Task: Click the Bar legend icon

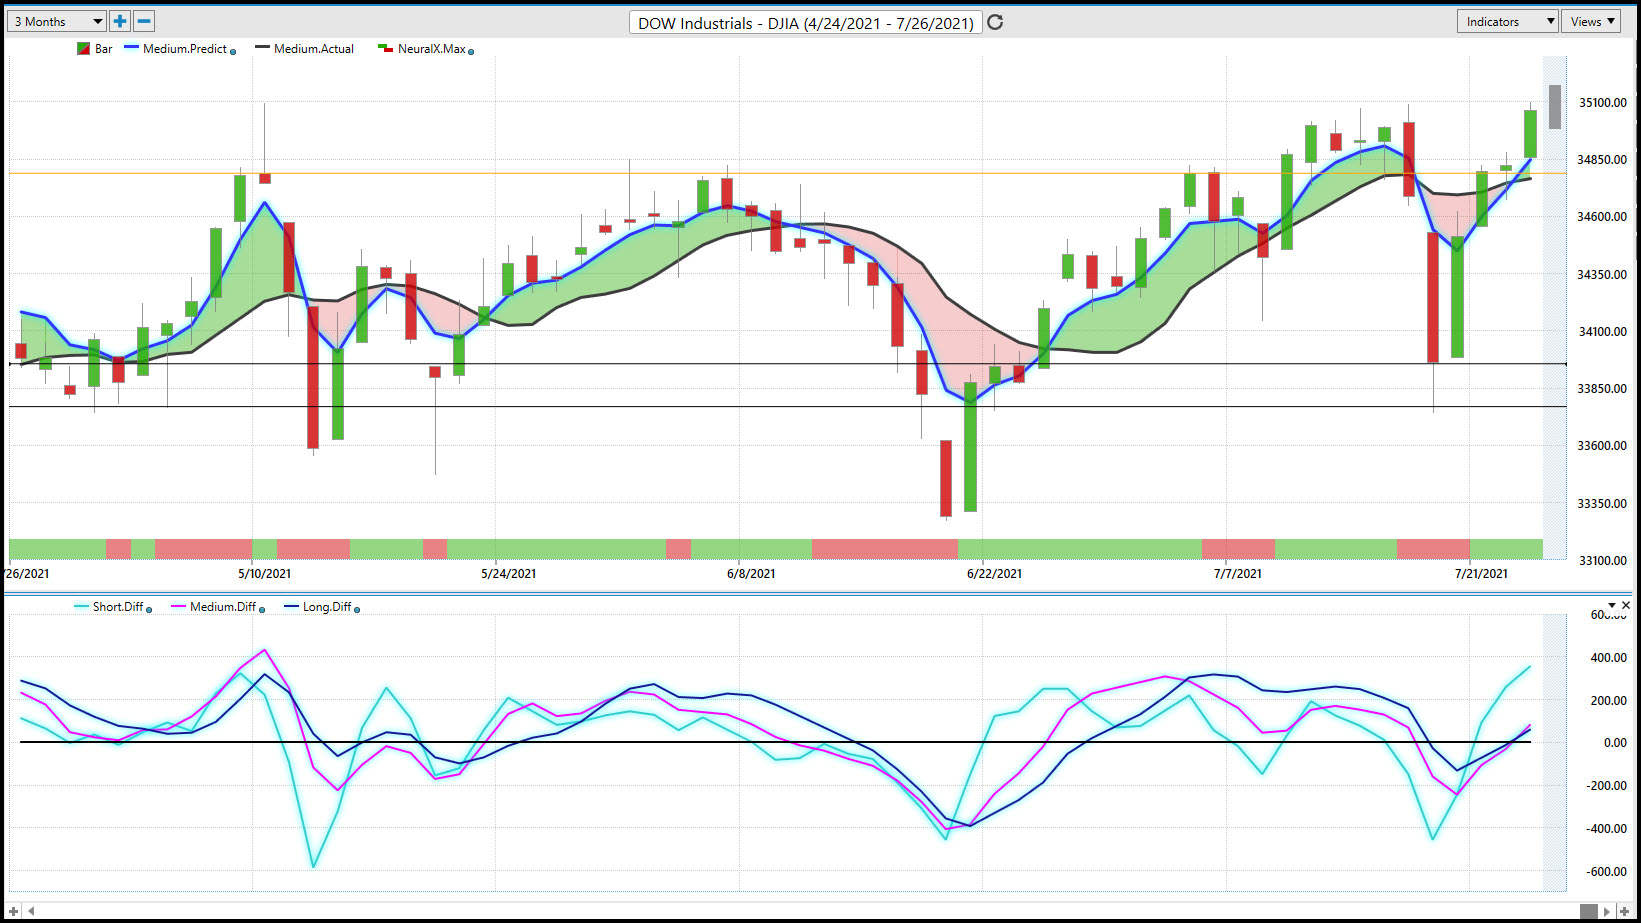Action: click(84, 48)
